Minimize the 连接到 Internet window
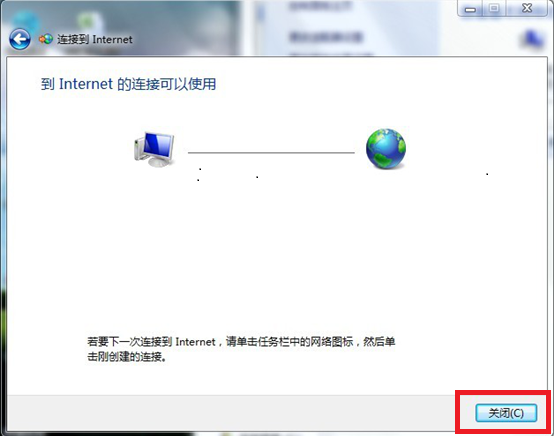The image size is (557, 436). click(x=470, y=9)
